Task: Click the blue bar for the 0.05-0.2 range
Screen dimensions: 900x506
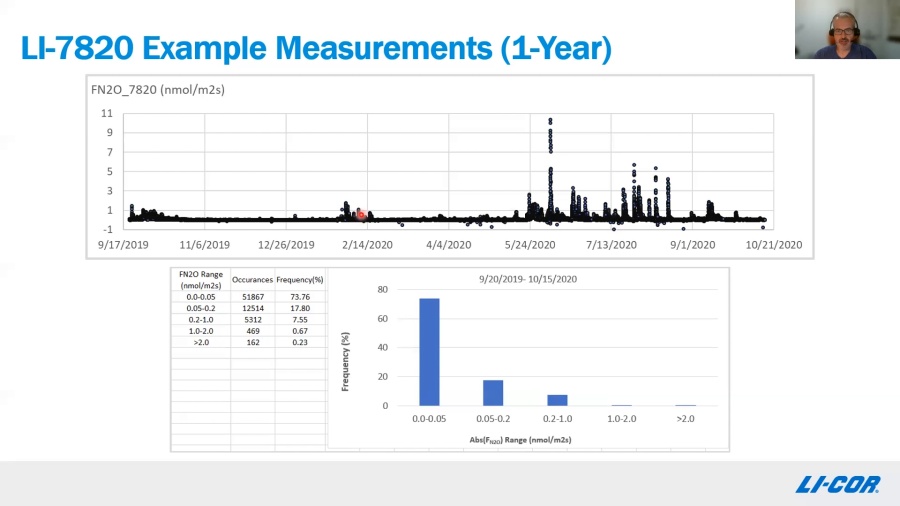Action: [493, 393]
